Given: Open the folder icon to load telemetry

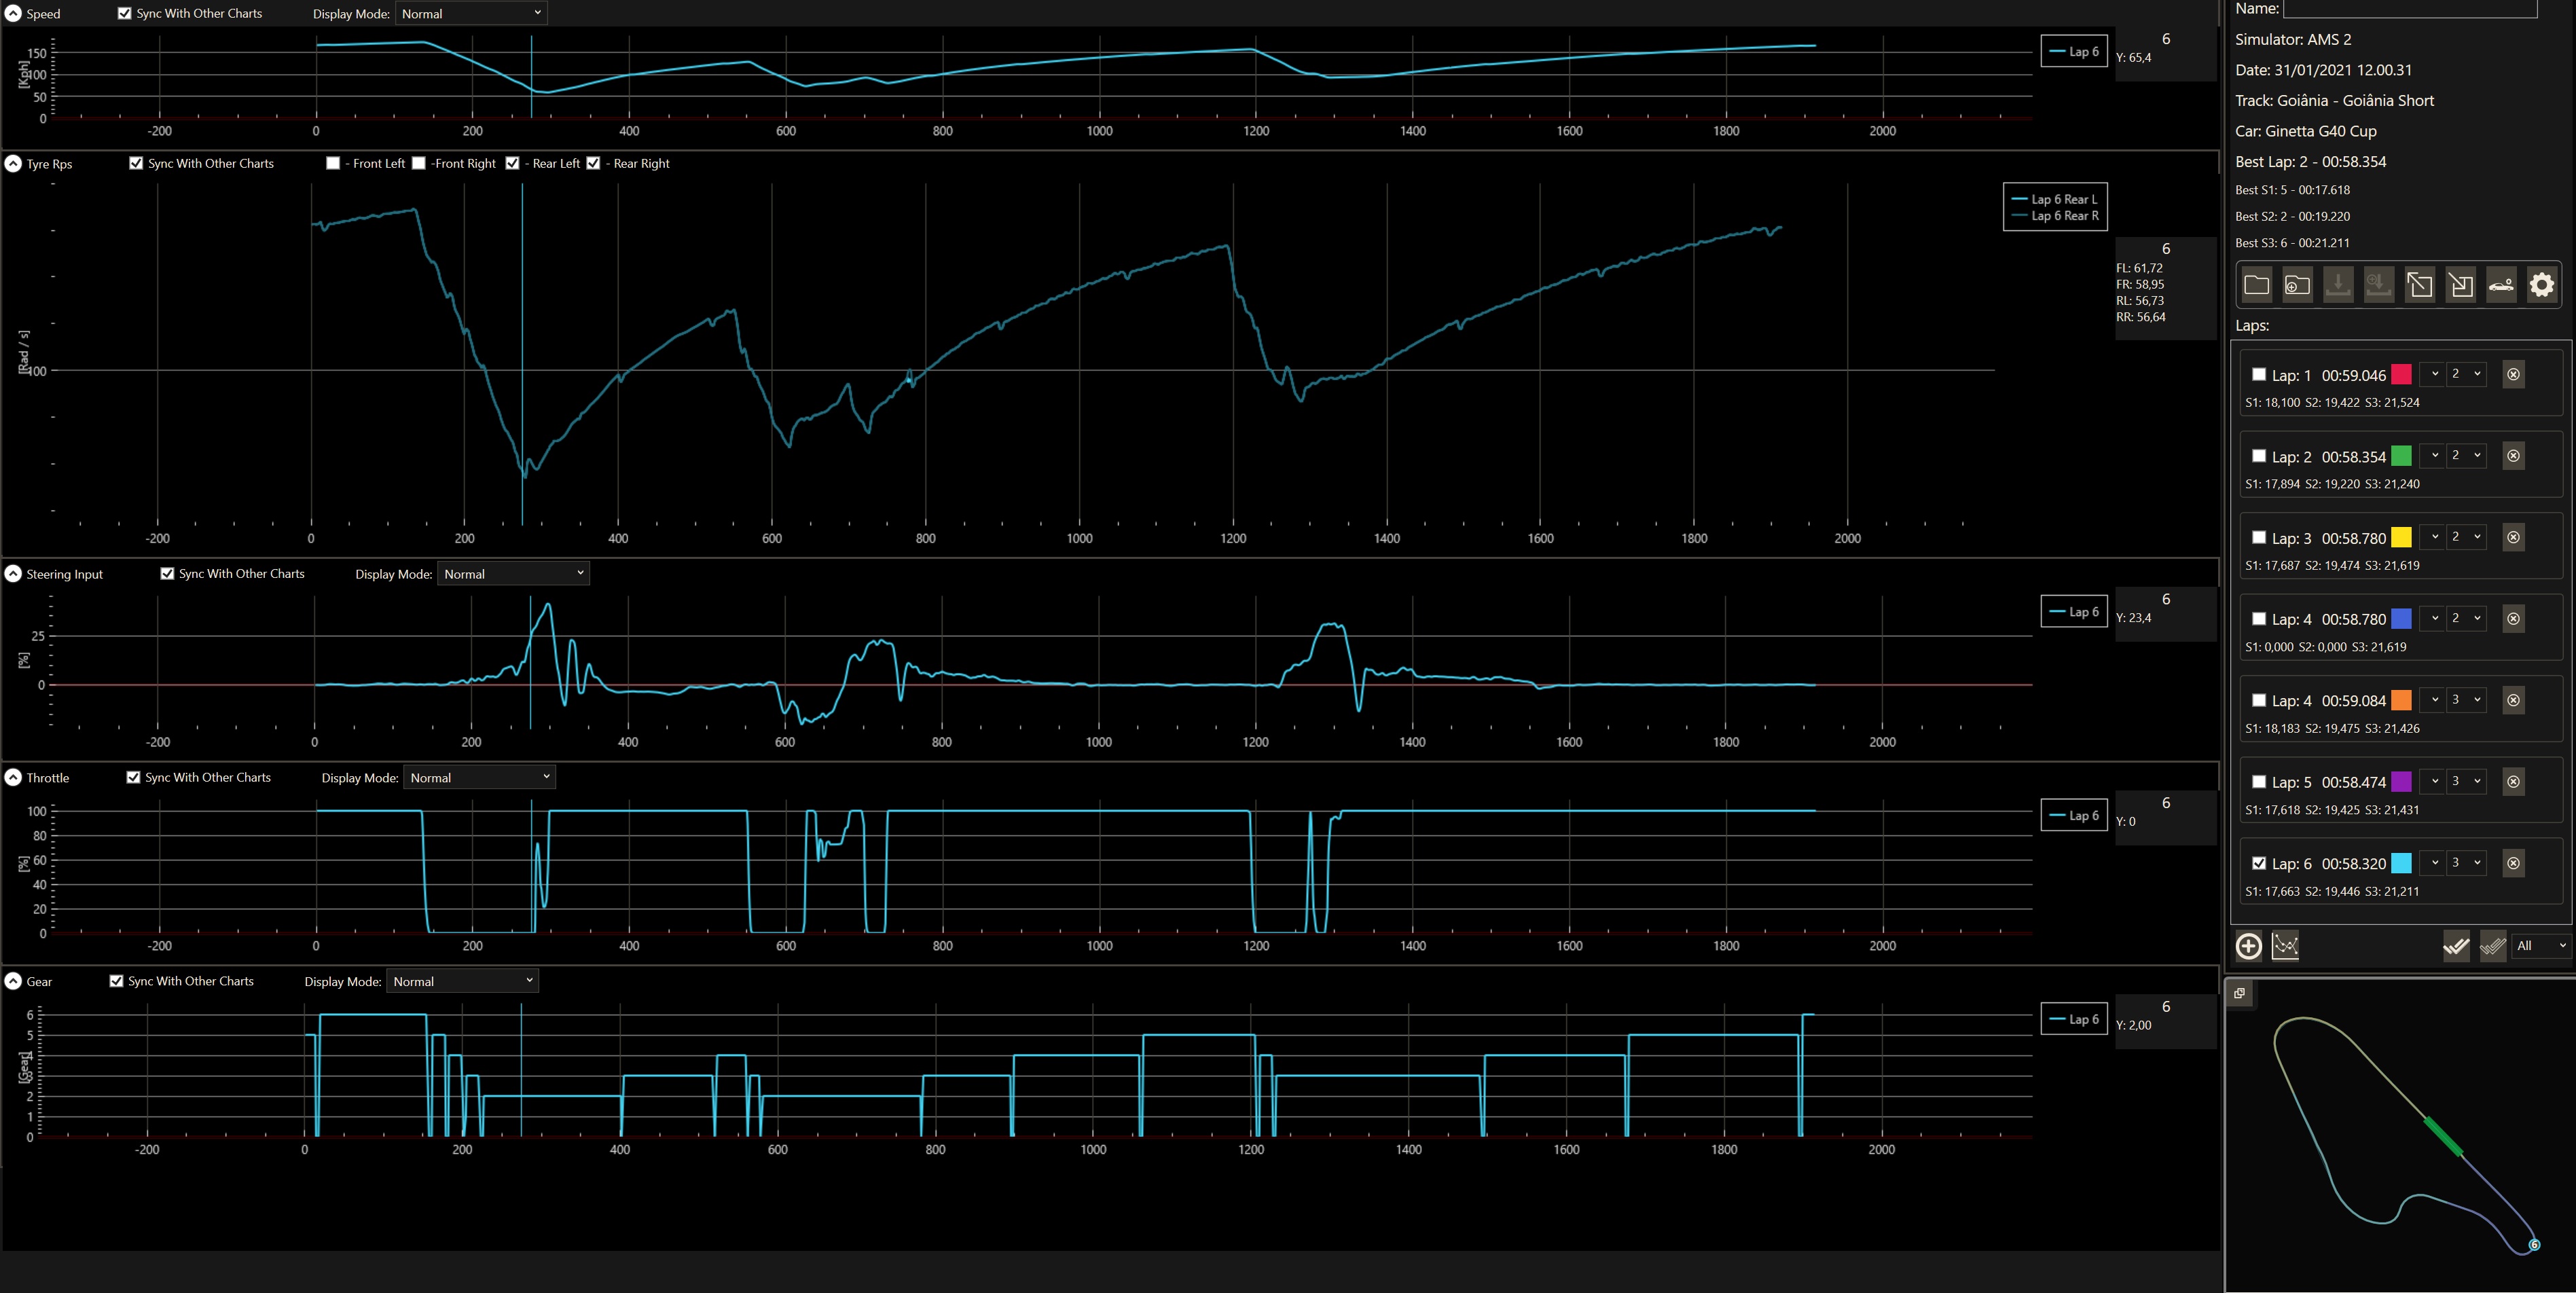Looking at the screenshot, I should point(2256,285).
